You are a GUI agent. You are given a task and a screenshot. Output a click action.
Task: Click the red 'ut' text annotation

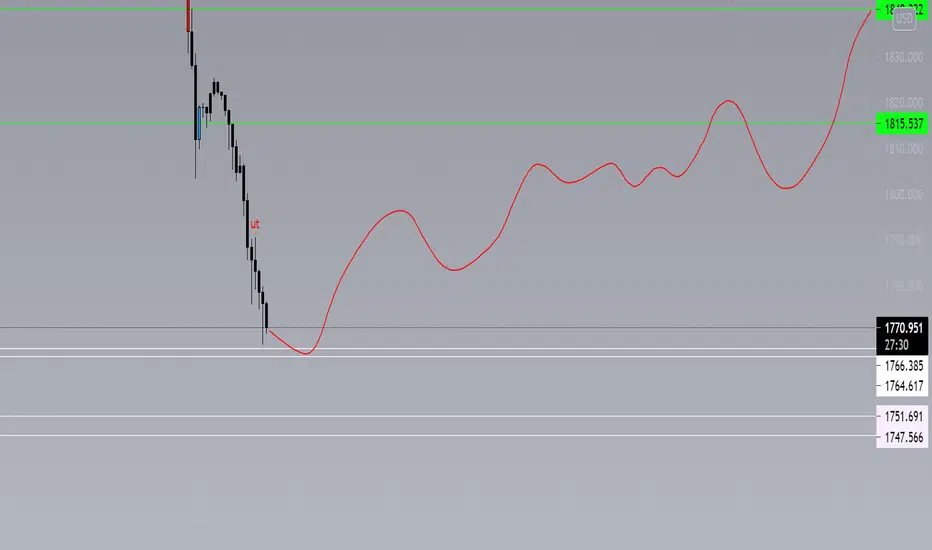(255, 224)
